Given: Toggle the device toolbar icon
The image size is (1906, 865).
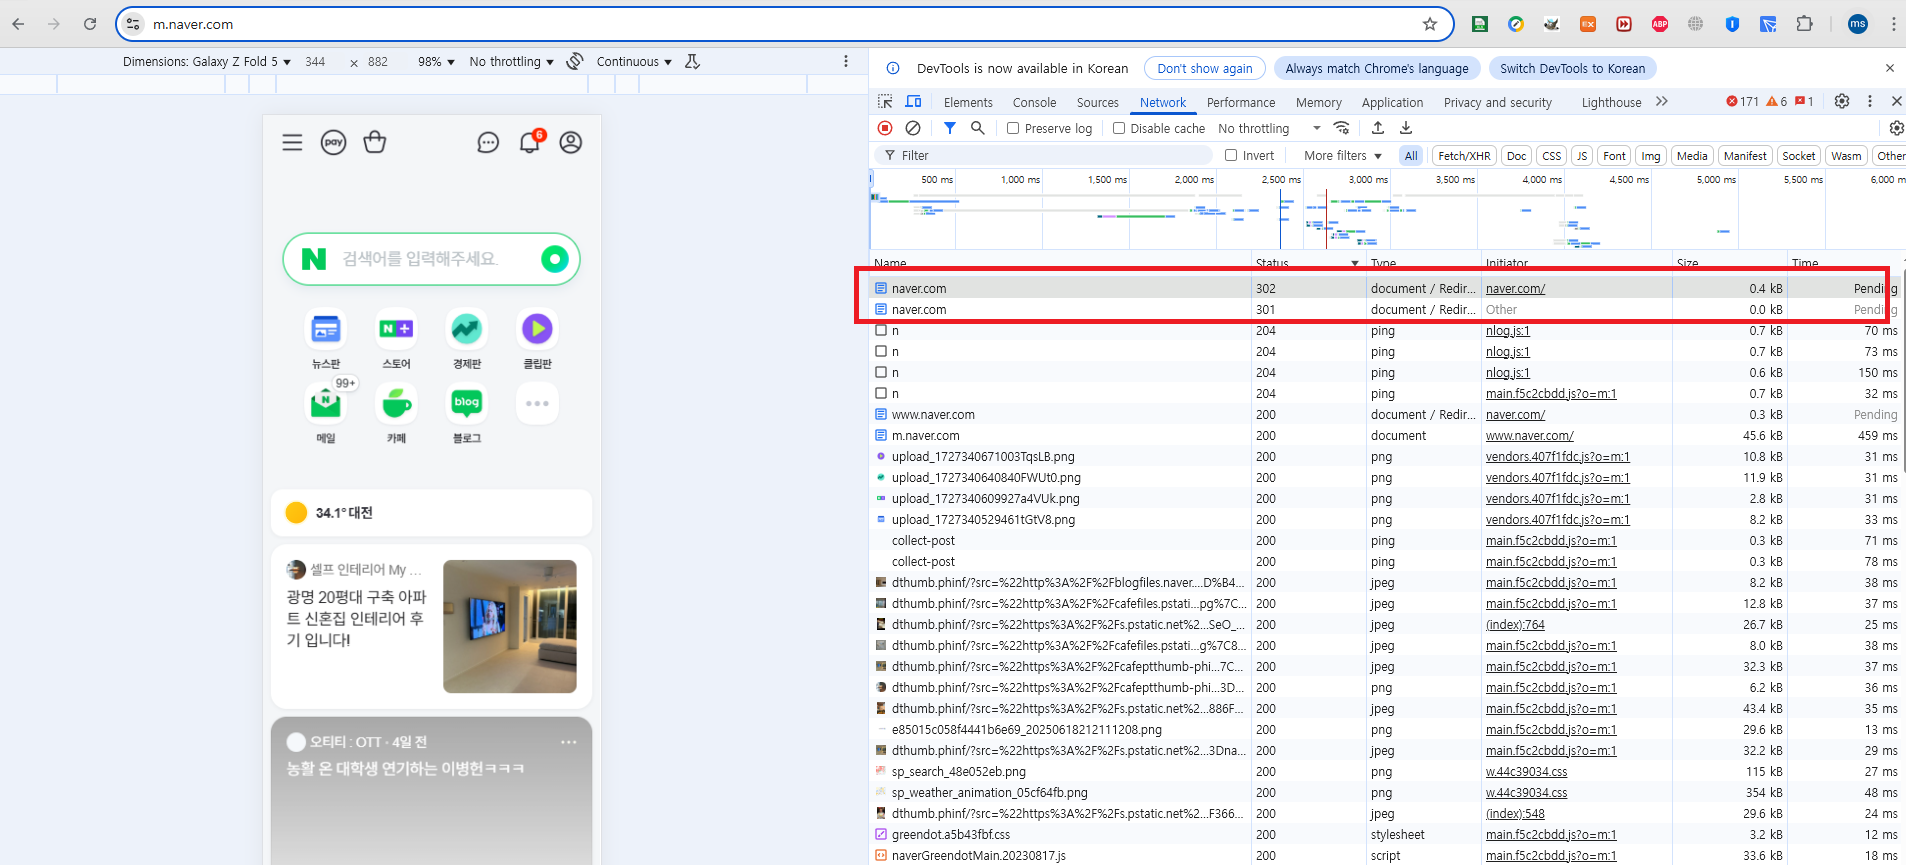Looking at the screenshot, I should pos(913,102).
